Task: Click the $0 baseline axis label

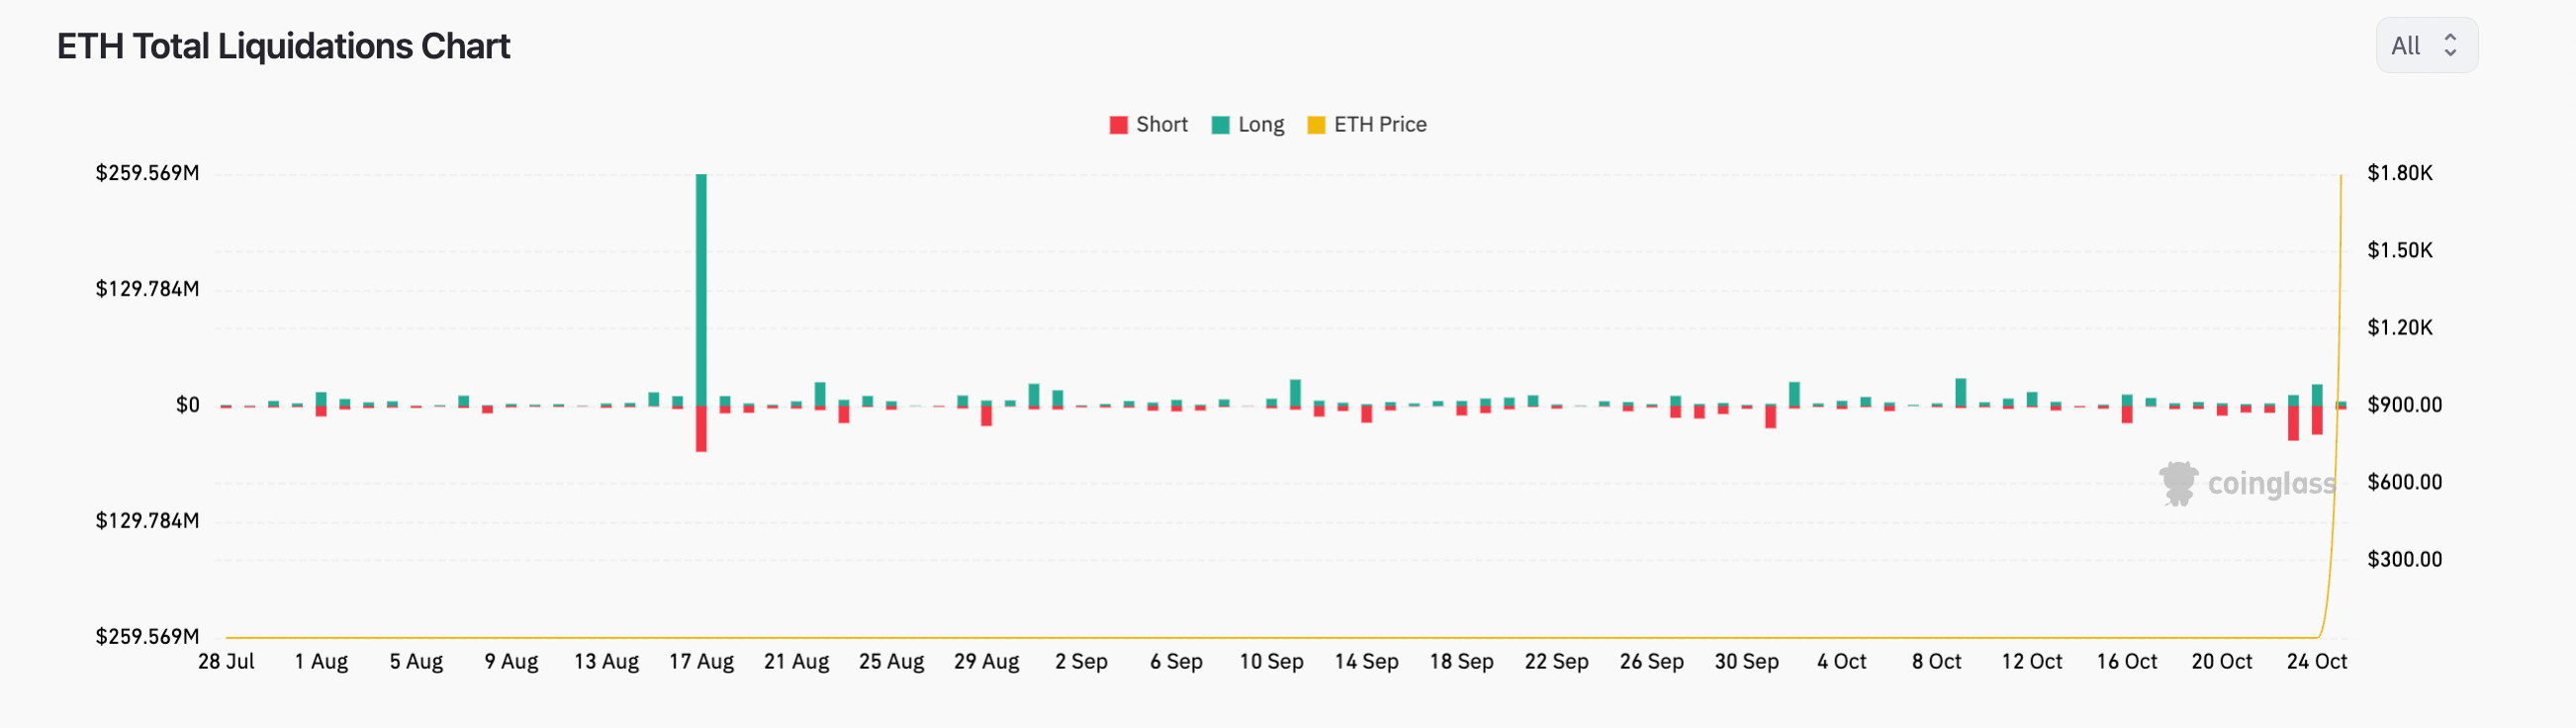Action: (x=187, y=405)
